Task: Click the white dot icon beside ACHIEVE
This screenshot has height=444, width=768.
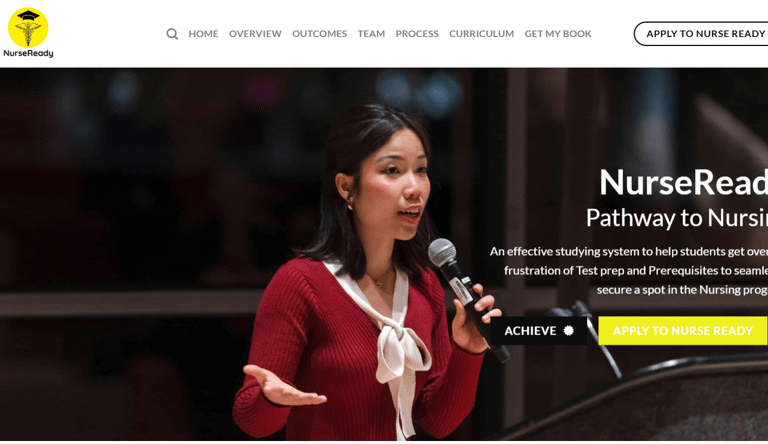Action: point(568,331)
